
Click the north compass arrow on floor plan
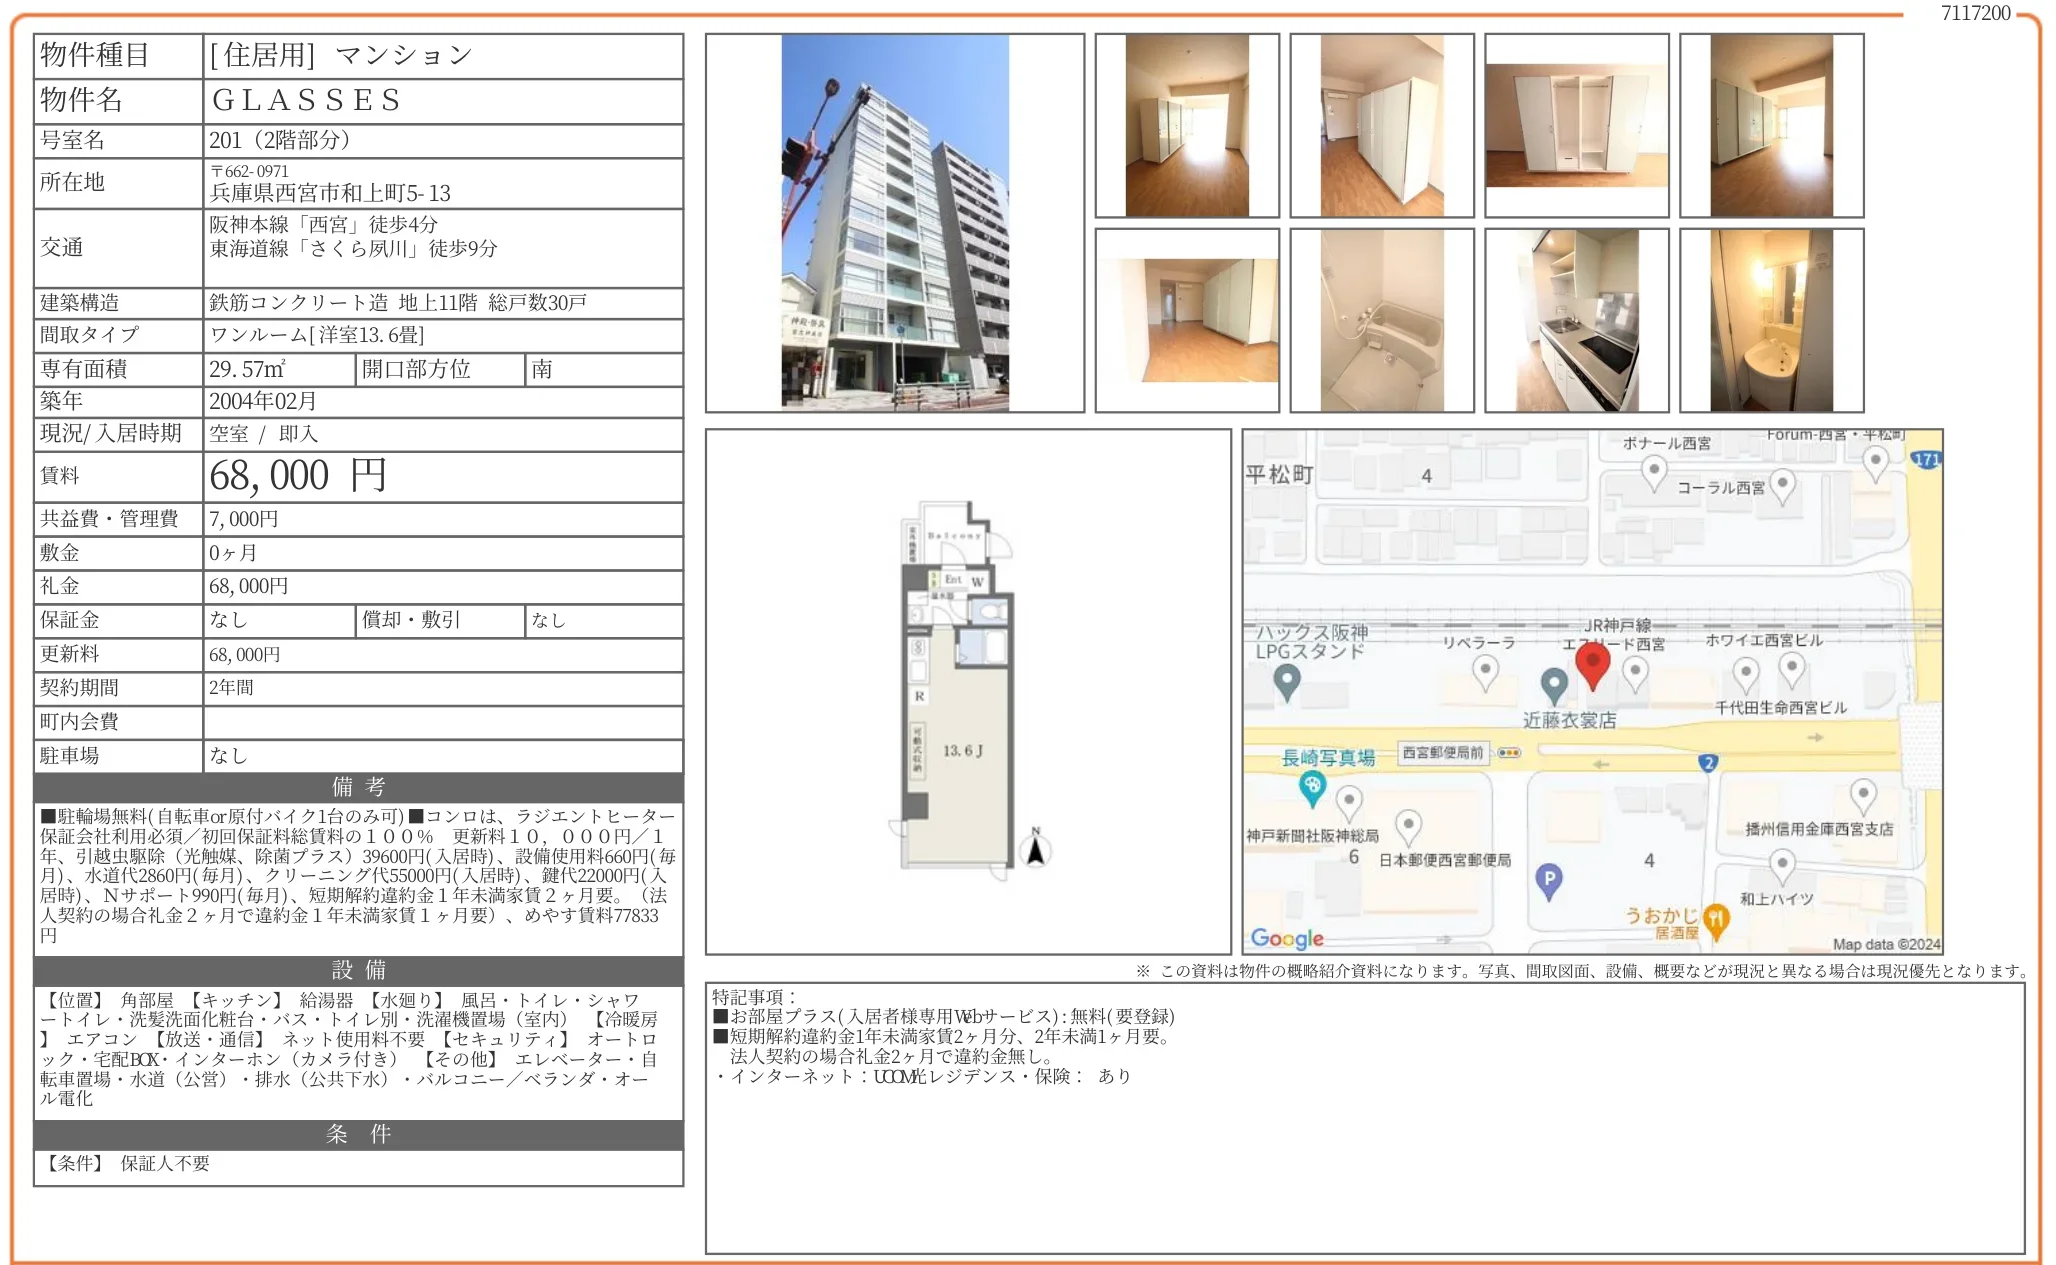(1036, 849)
